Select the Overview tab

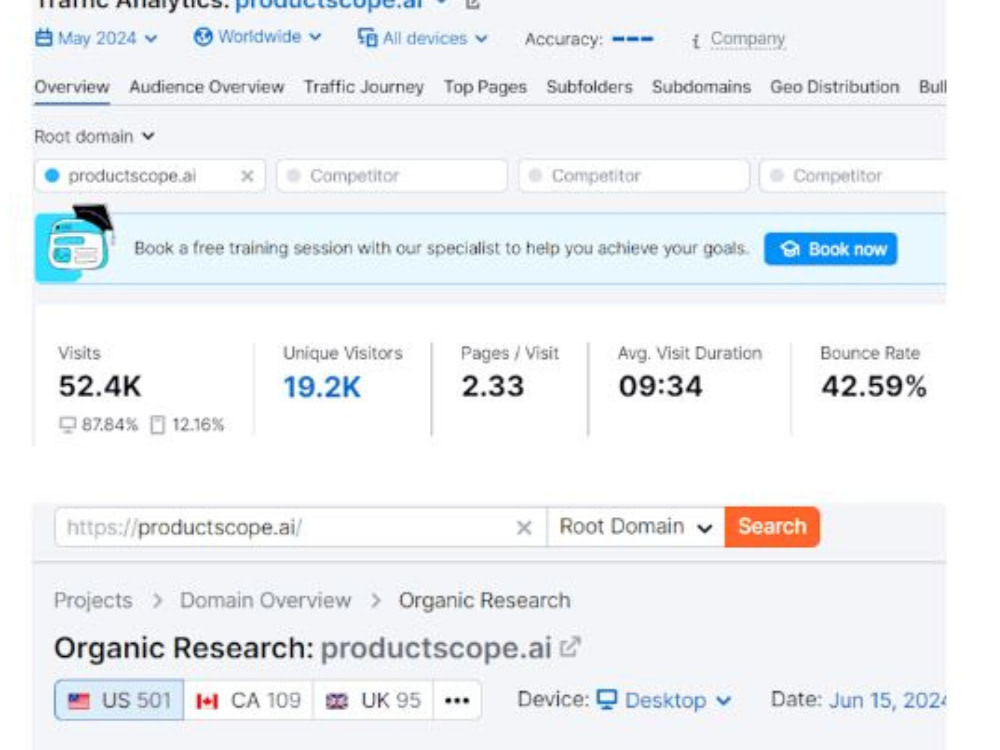coord(72,87)
